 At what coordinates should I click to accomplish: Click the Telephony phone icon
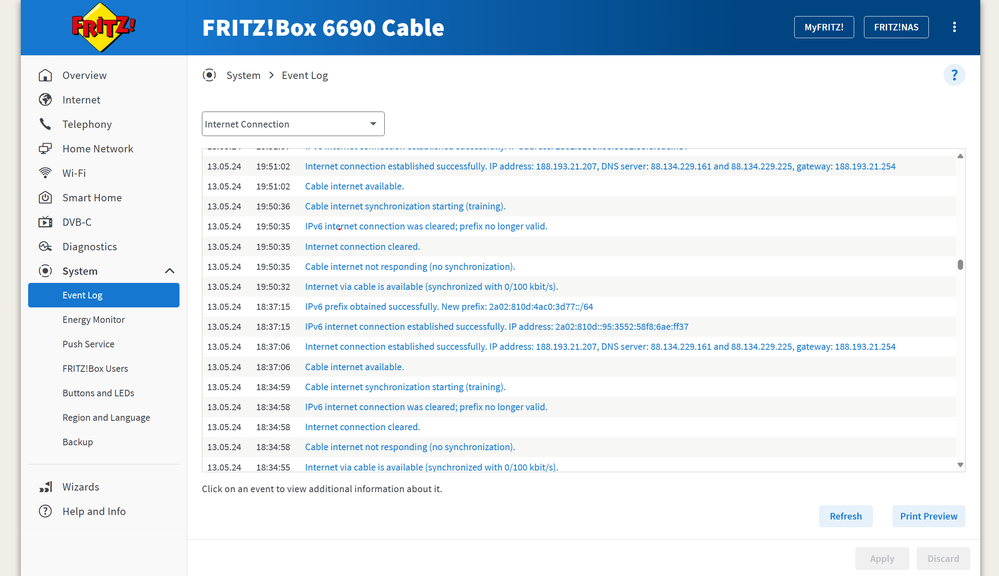(x=45, y=124)
